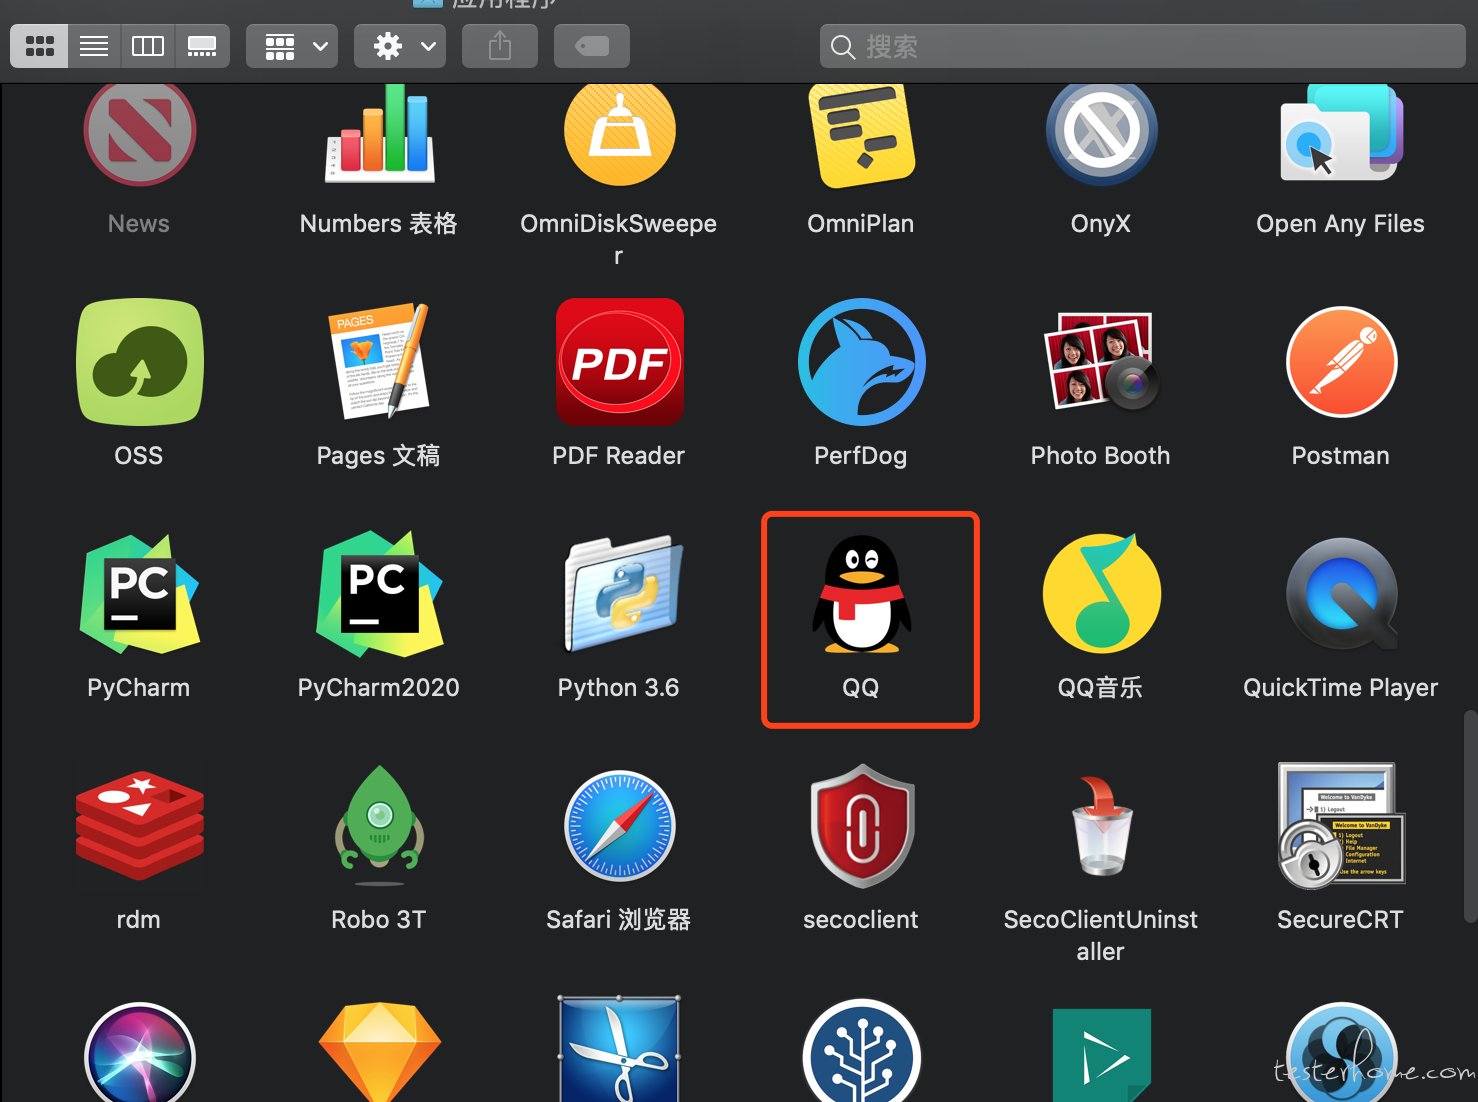Click the Share toolbar button

point(500,46)
